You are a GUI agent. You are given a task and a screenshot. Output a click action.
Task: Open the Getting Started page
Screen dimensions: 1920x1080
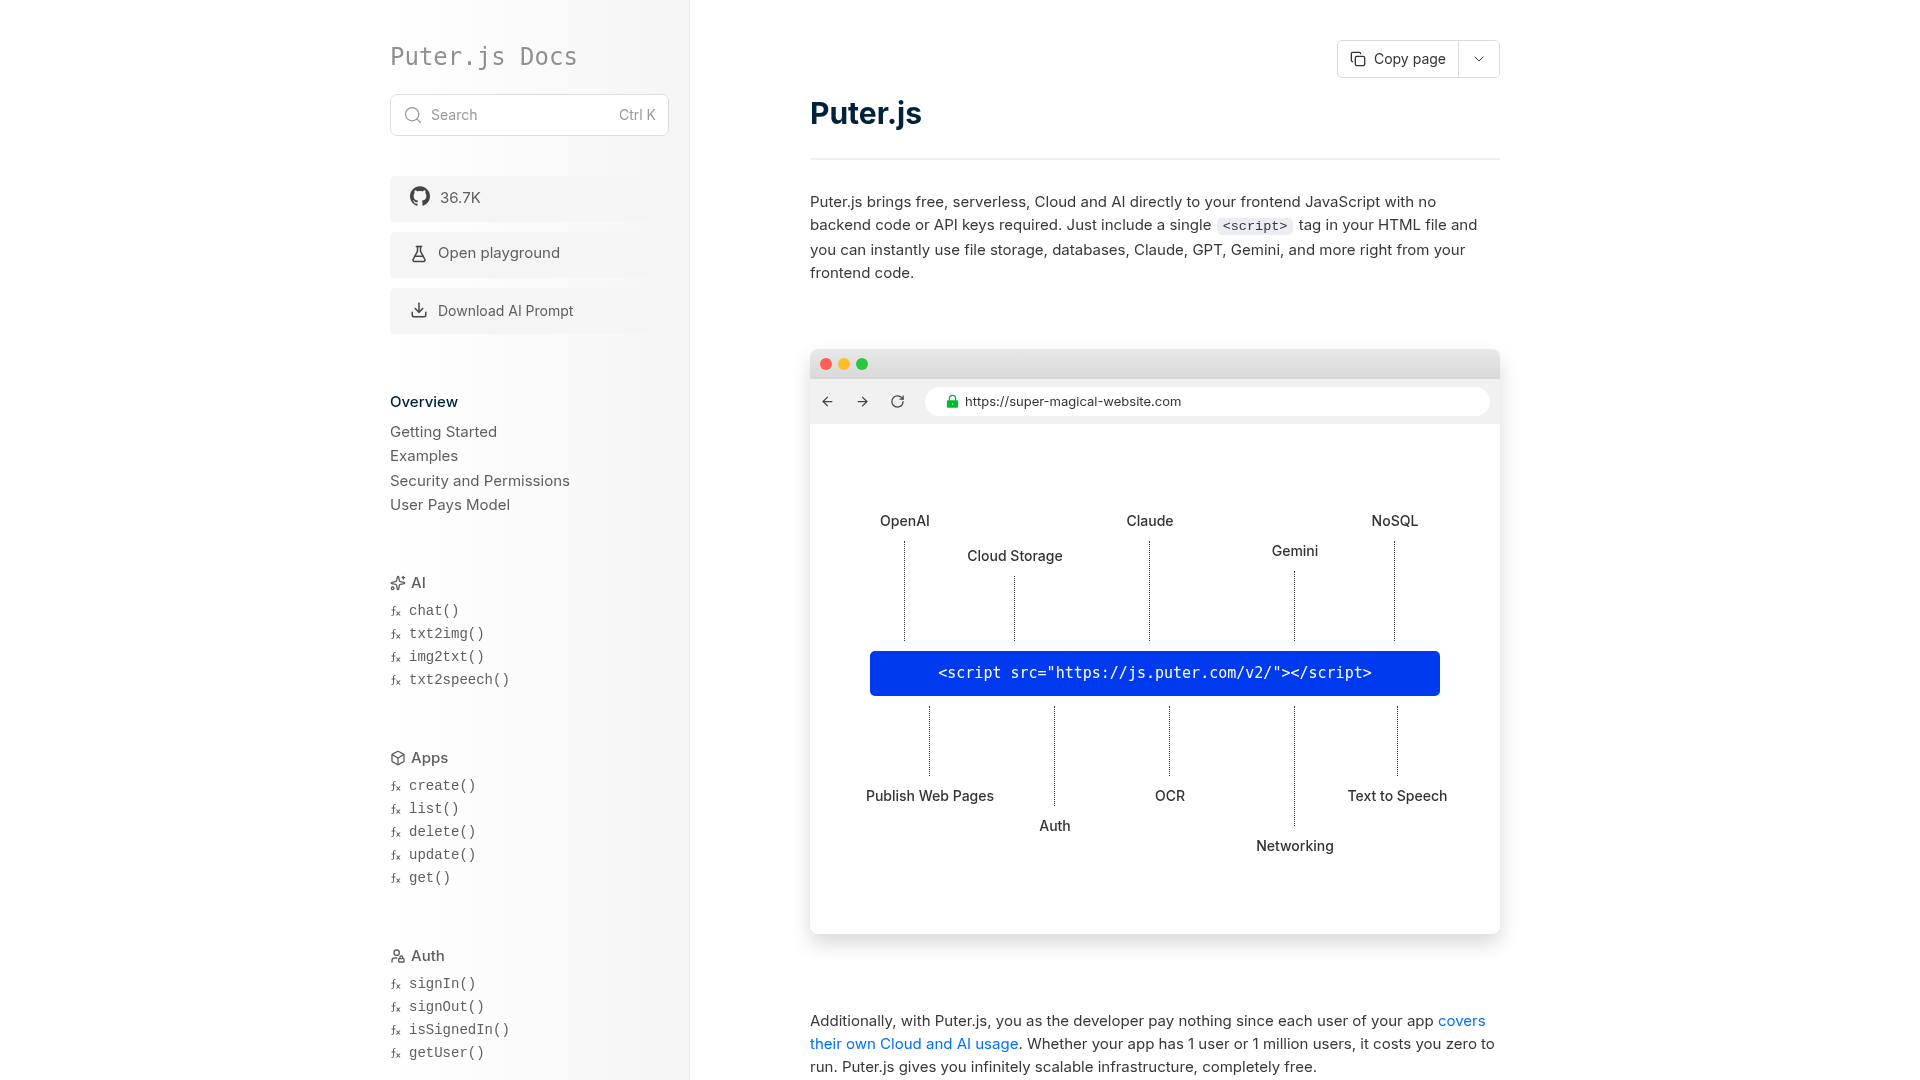point(443,432)
